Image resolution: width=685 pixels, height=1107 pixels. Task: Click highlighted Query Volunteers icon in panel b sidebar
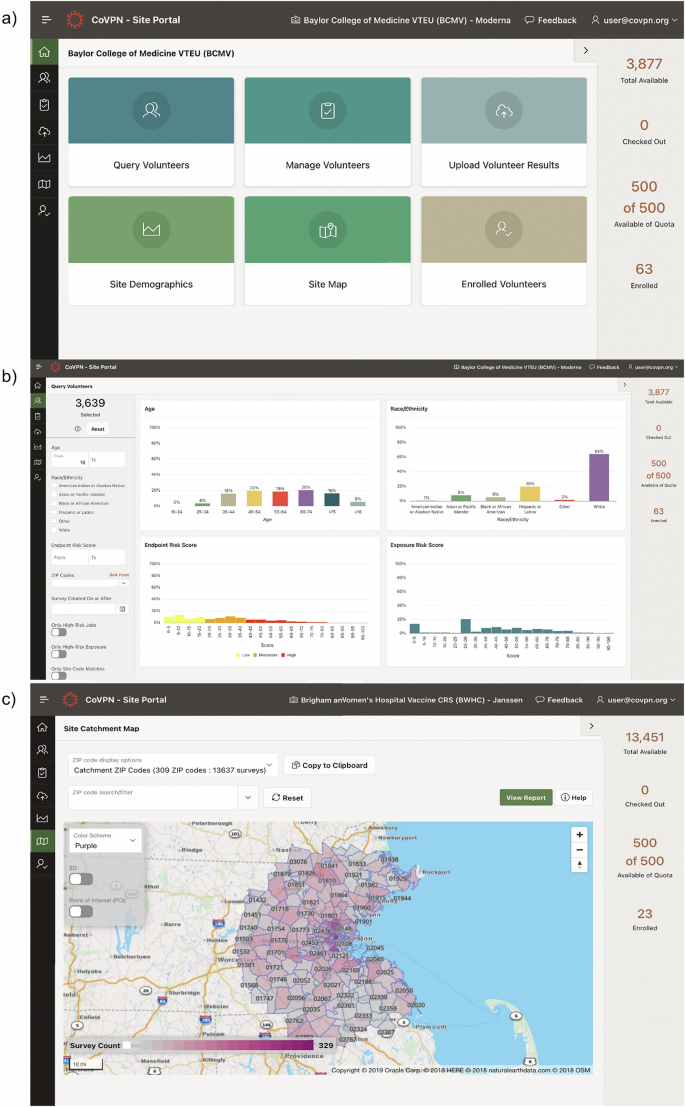pyautogui.click(x=37, y=401)
